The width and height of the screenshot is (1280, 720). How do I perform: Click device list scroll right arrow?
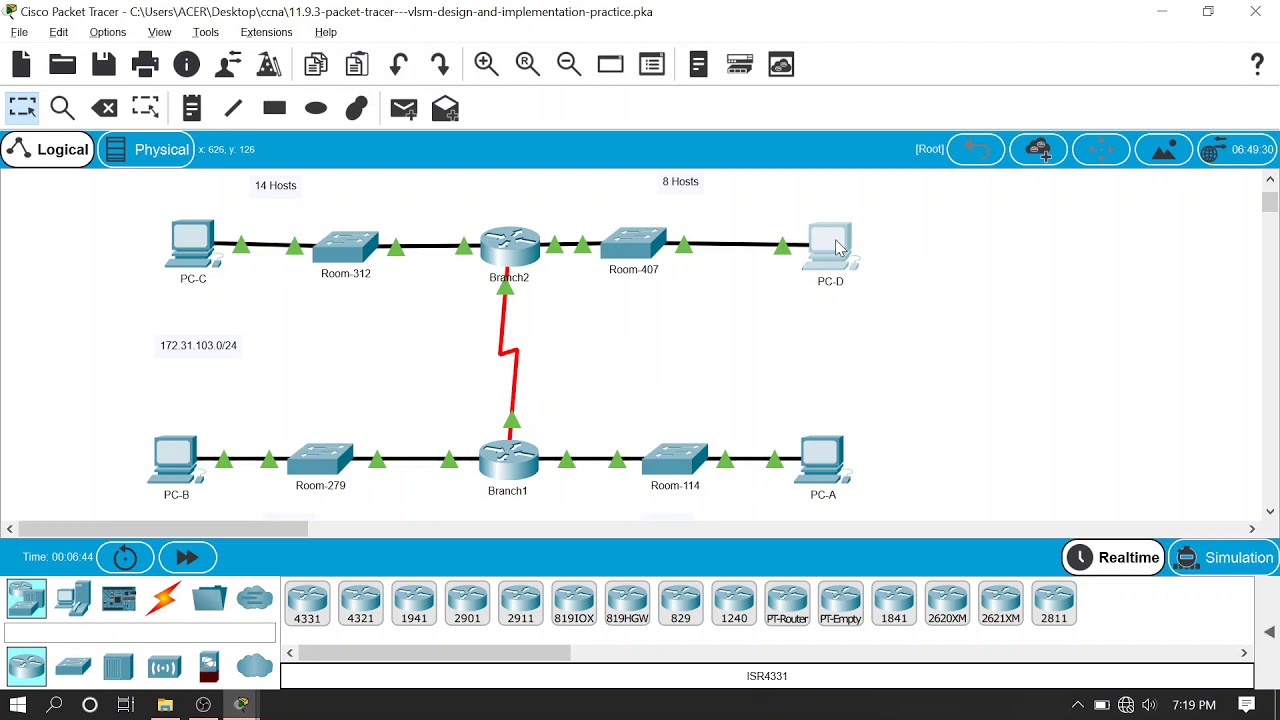1244,653
